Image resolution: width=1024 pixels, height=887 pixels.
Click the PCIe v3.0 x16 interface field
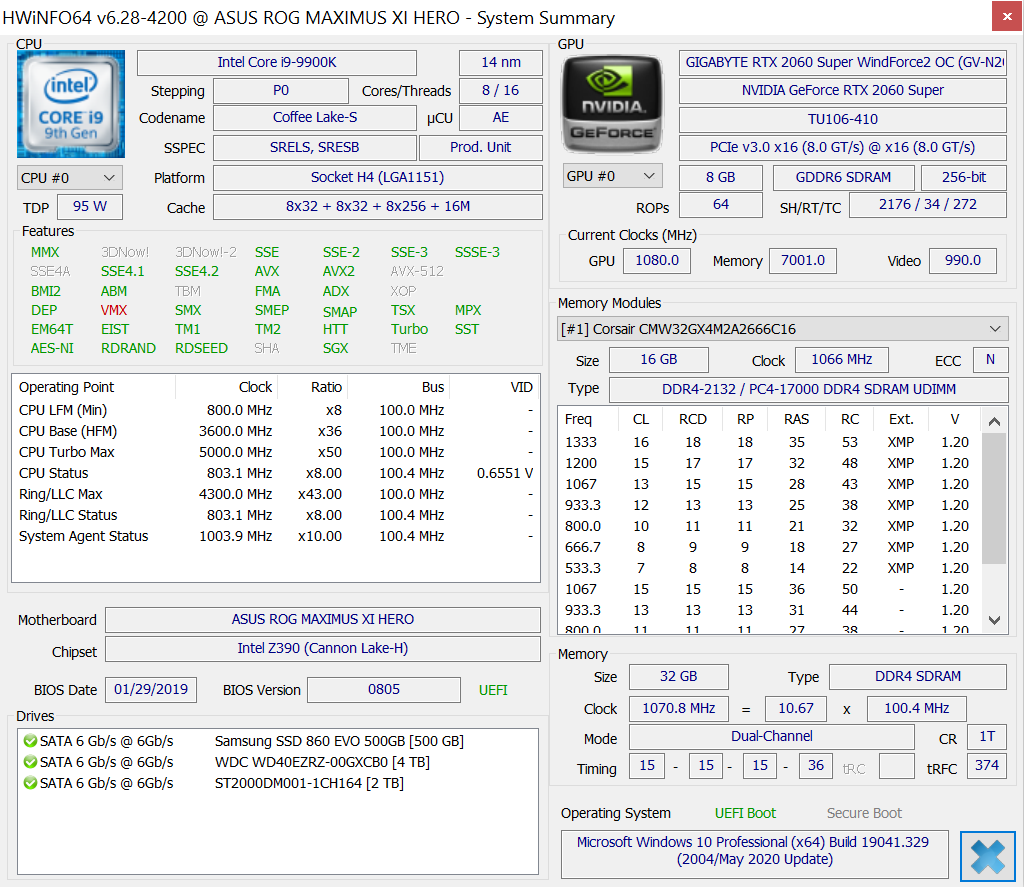click(842, 148)
